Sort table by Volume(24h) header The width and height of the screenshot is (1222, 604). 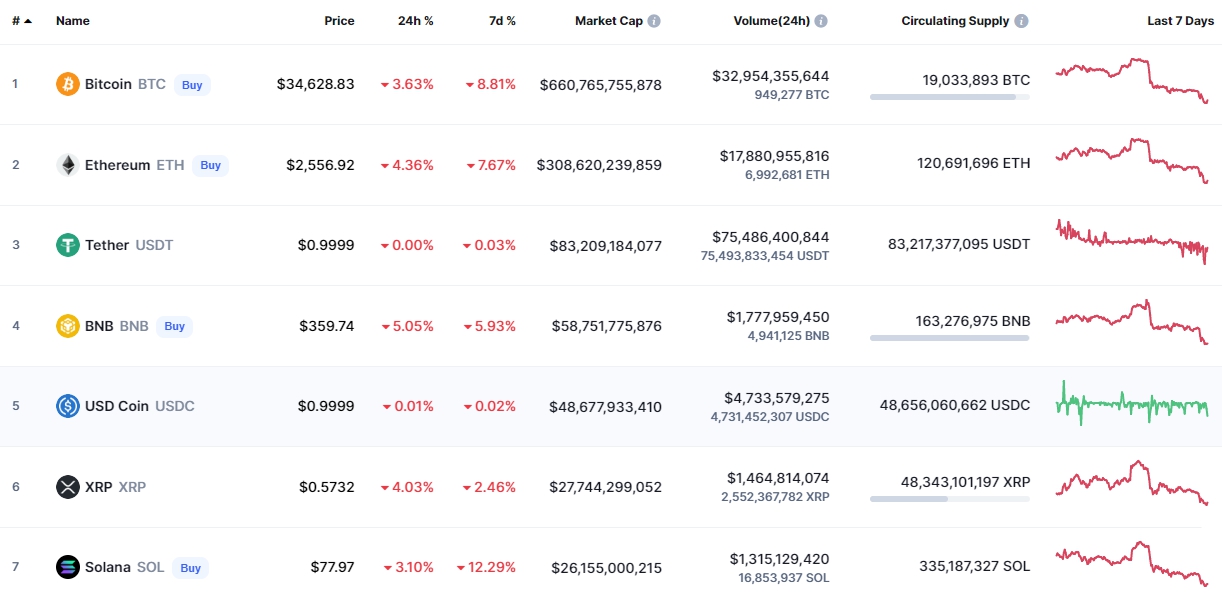(x=771, y=21)
